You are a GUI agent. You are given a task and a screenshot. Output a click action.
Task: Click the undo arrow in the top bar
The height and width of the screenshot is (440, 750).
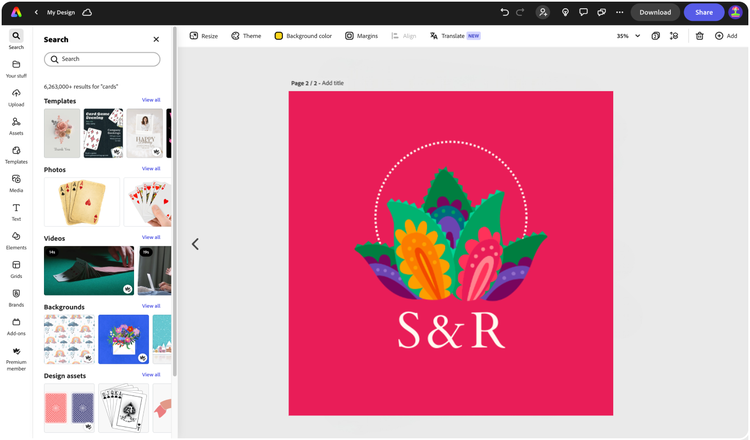pos(504,12)
